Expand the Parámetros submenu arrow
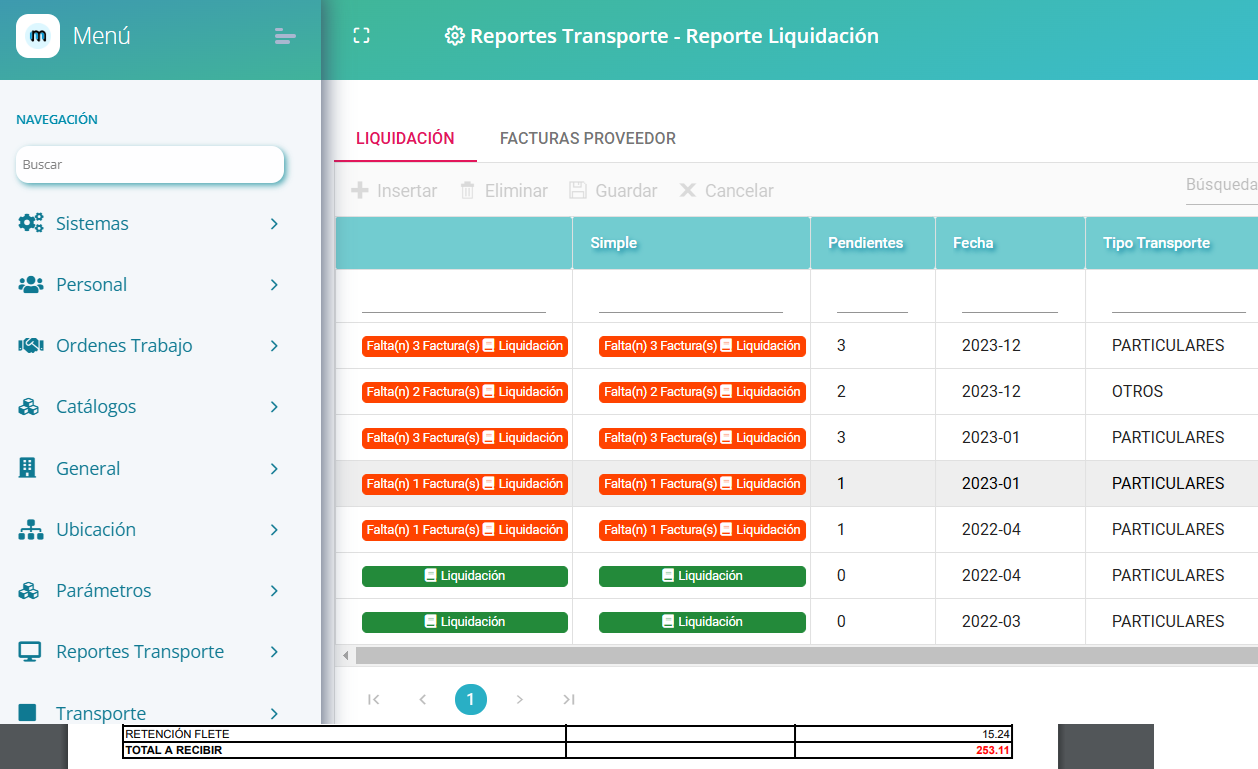This screenshot has width=1258, height=769. [x=274, y=591]
